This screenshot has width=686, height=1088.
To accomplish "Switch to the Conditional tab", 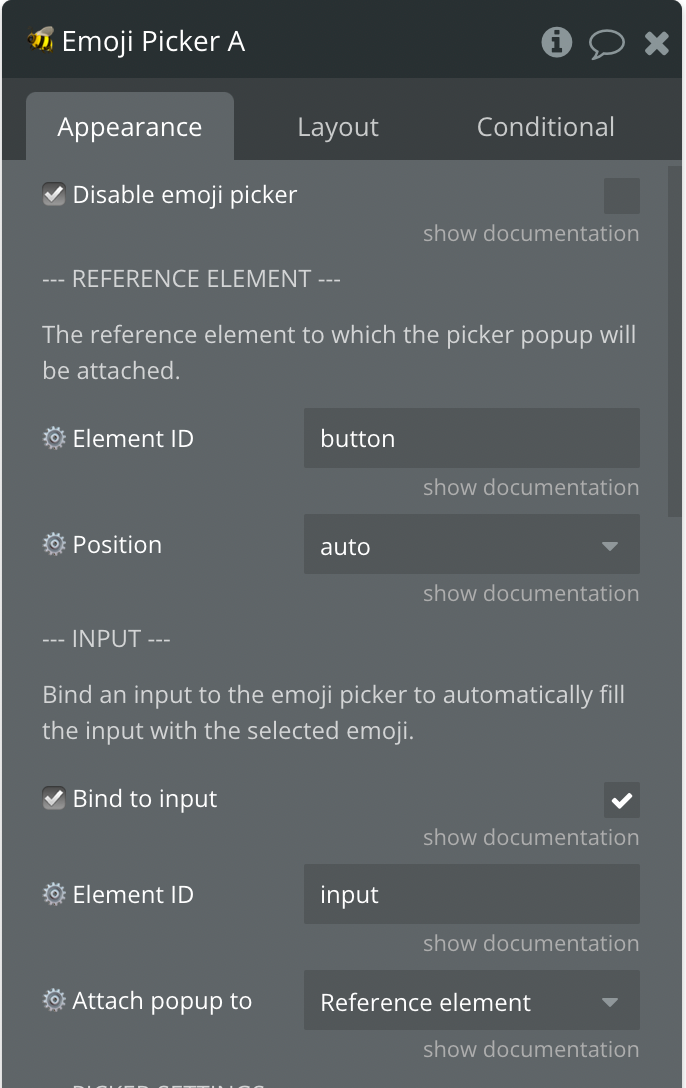I will pos(545,128).
